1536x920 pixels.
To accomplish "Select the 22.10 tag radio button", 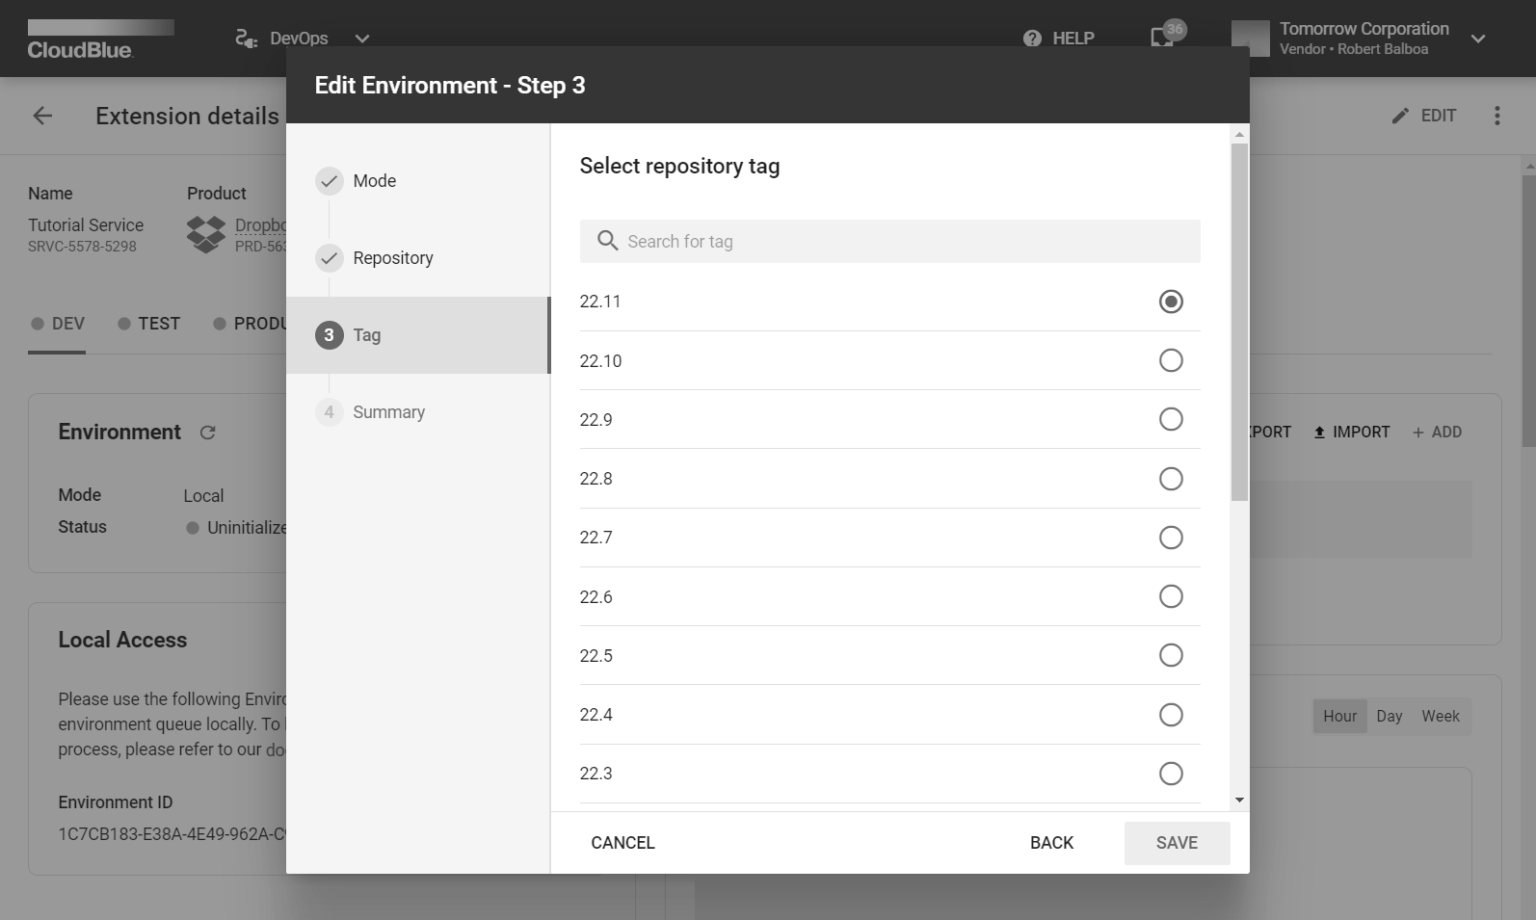I will point(1170,360).
